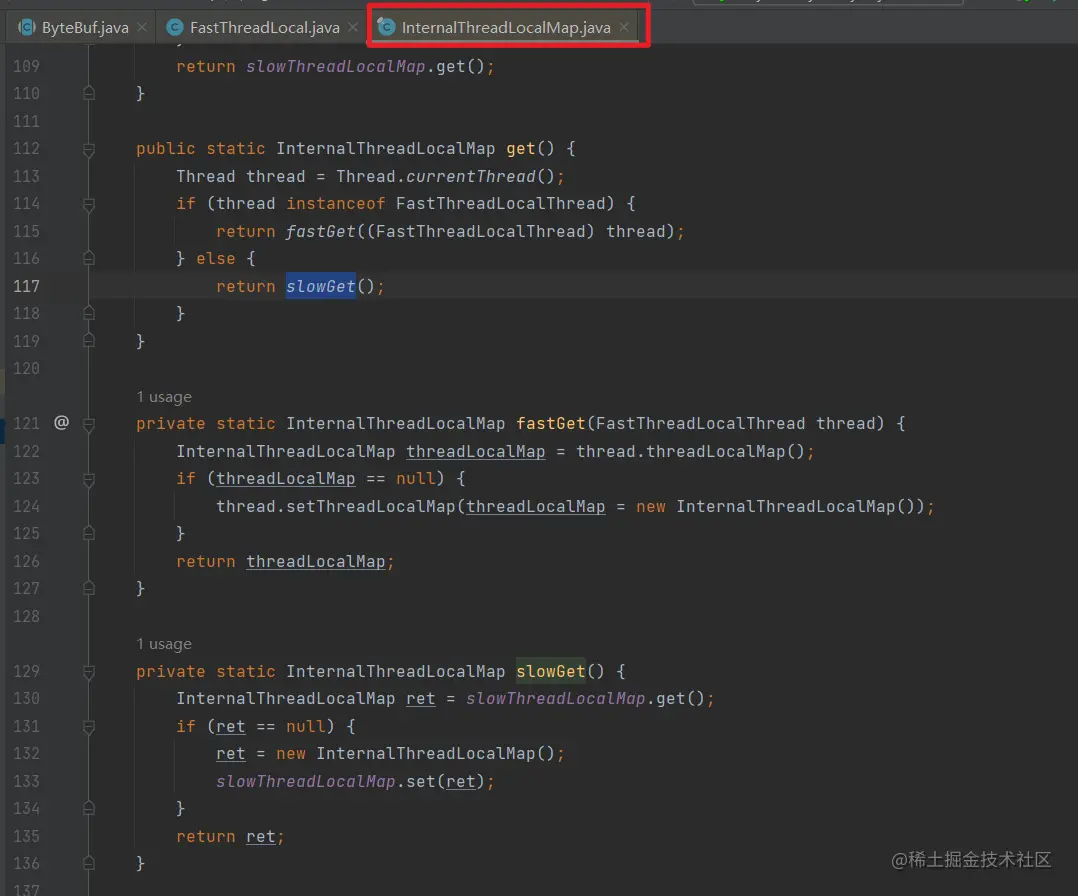Click line number 129 in the gutter
The image size is (1078, 896).
pyautogui.click(x=26, y=671)
